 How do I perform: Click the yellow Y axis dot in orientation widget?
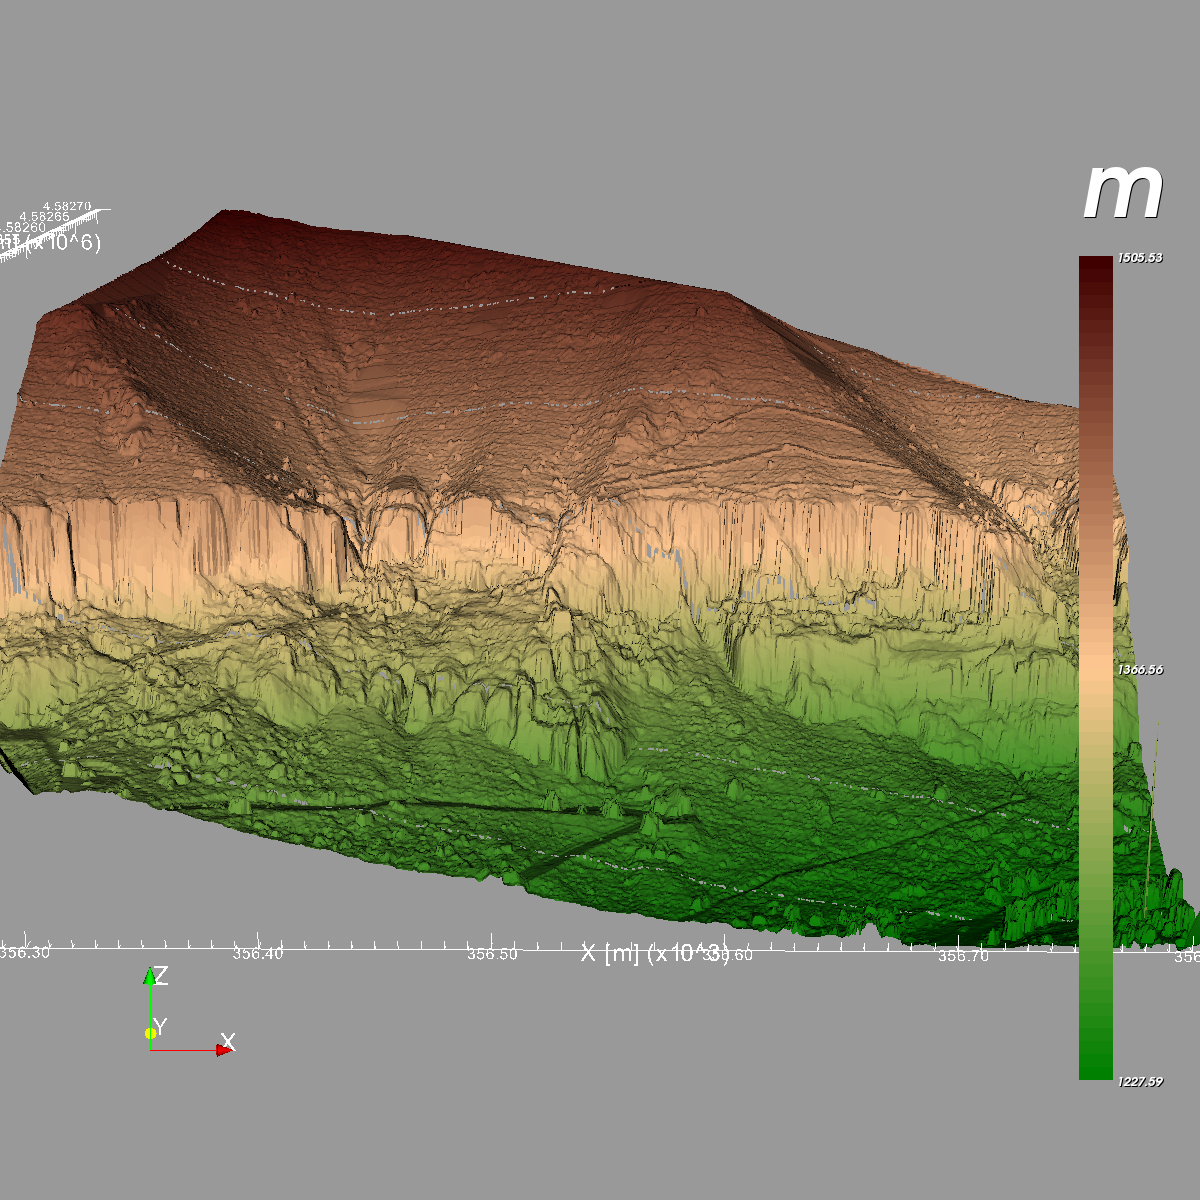(150, 1033)
